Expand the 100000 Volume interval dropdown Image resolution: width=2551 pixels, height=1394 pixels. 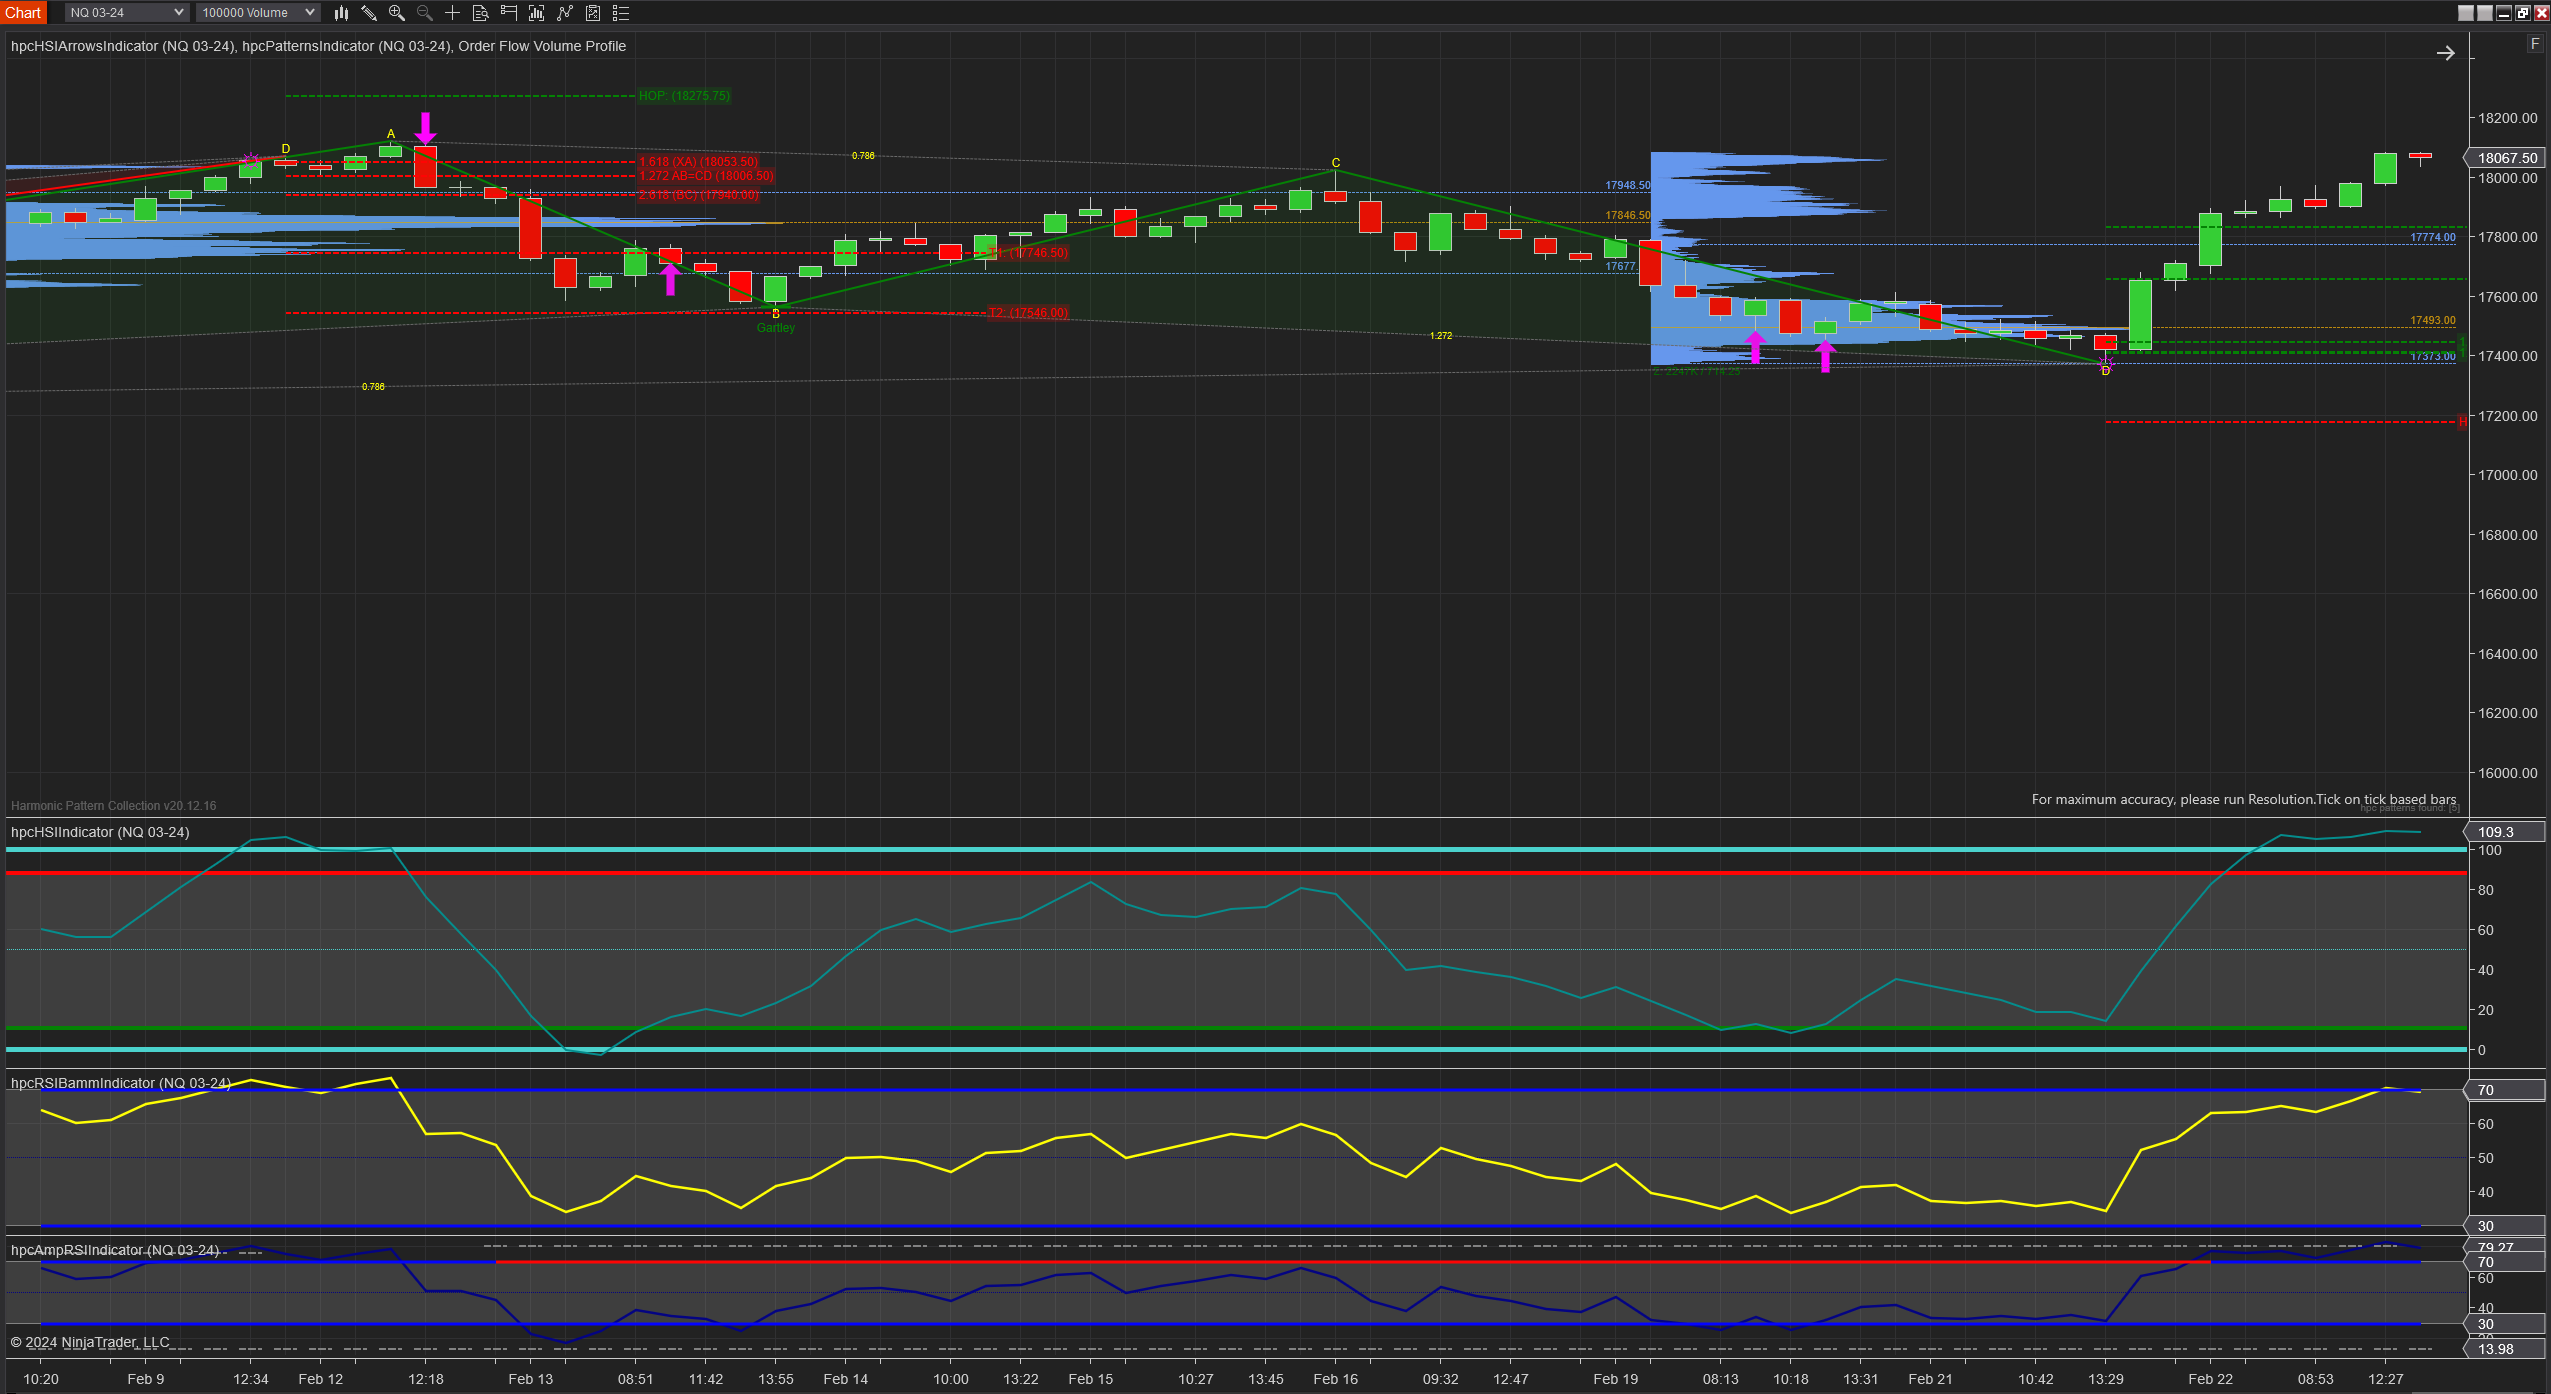pos(258,13)
